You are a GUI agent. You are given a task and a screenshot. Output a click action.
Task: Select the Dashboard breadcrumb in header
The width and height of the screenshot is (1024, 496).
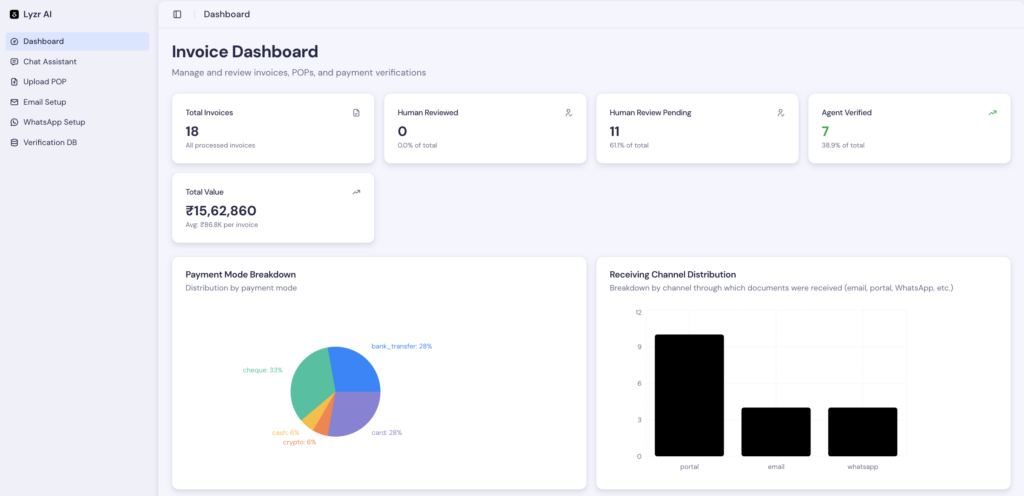pyautogui.click(x=227, y=14)
